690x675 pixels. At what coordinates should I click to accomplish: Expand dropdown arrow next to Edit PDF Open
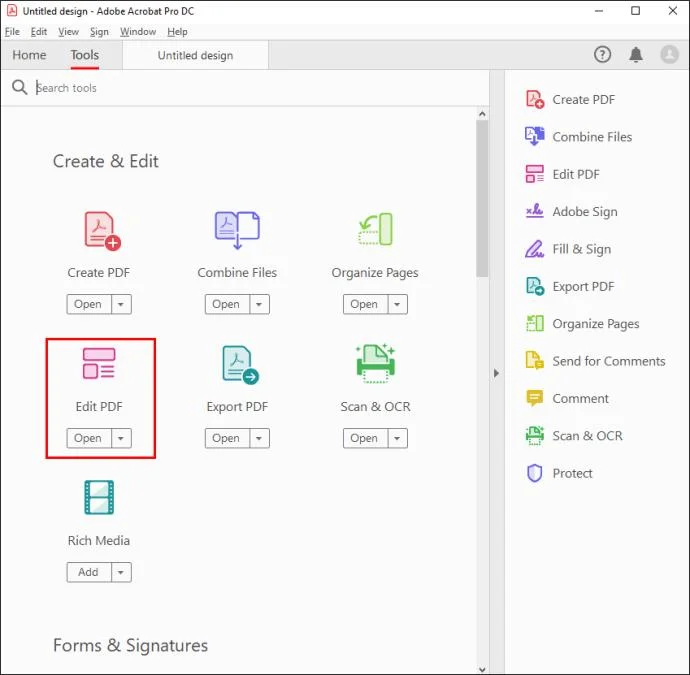[x=121, y=438]
